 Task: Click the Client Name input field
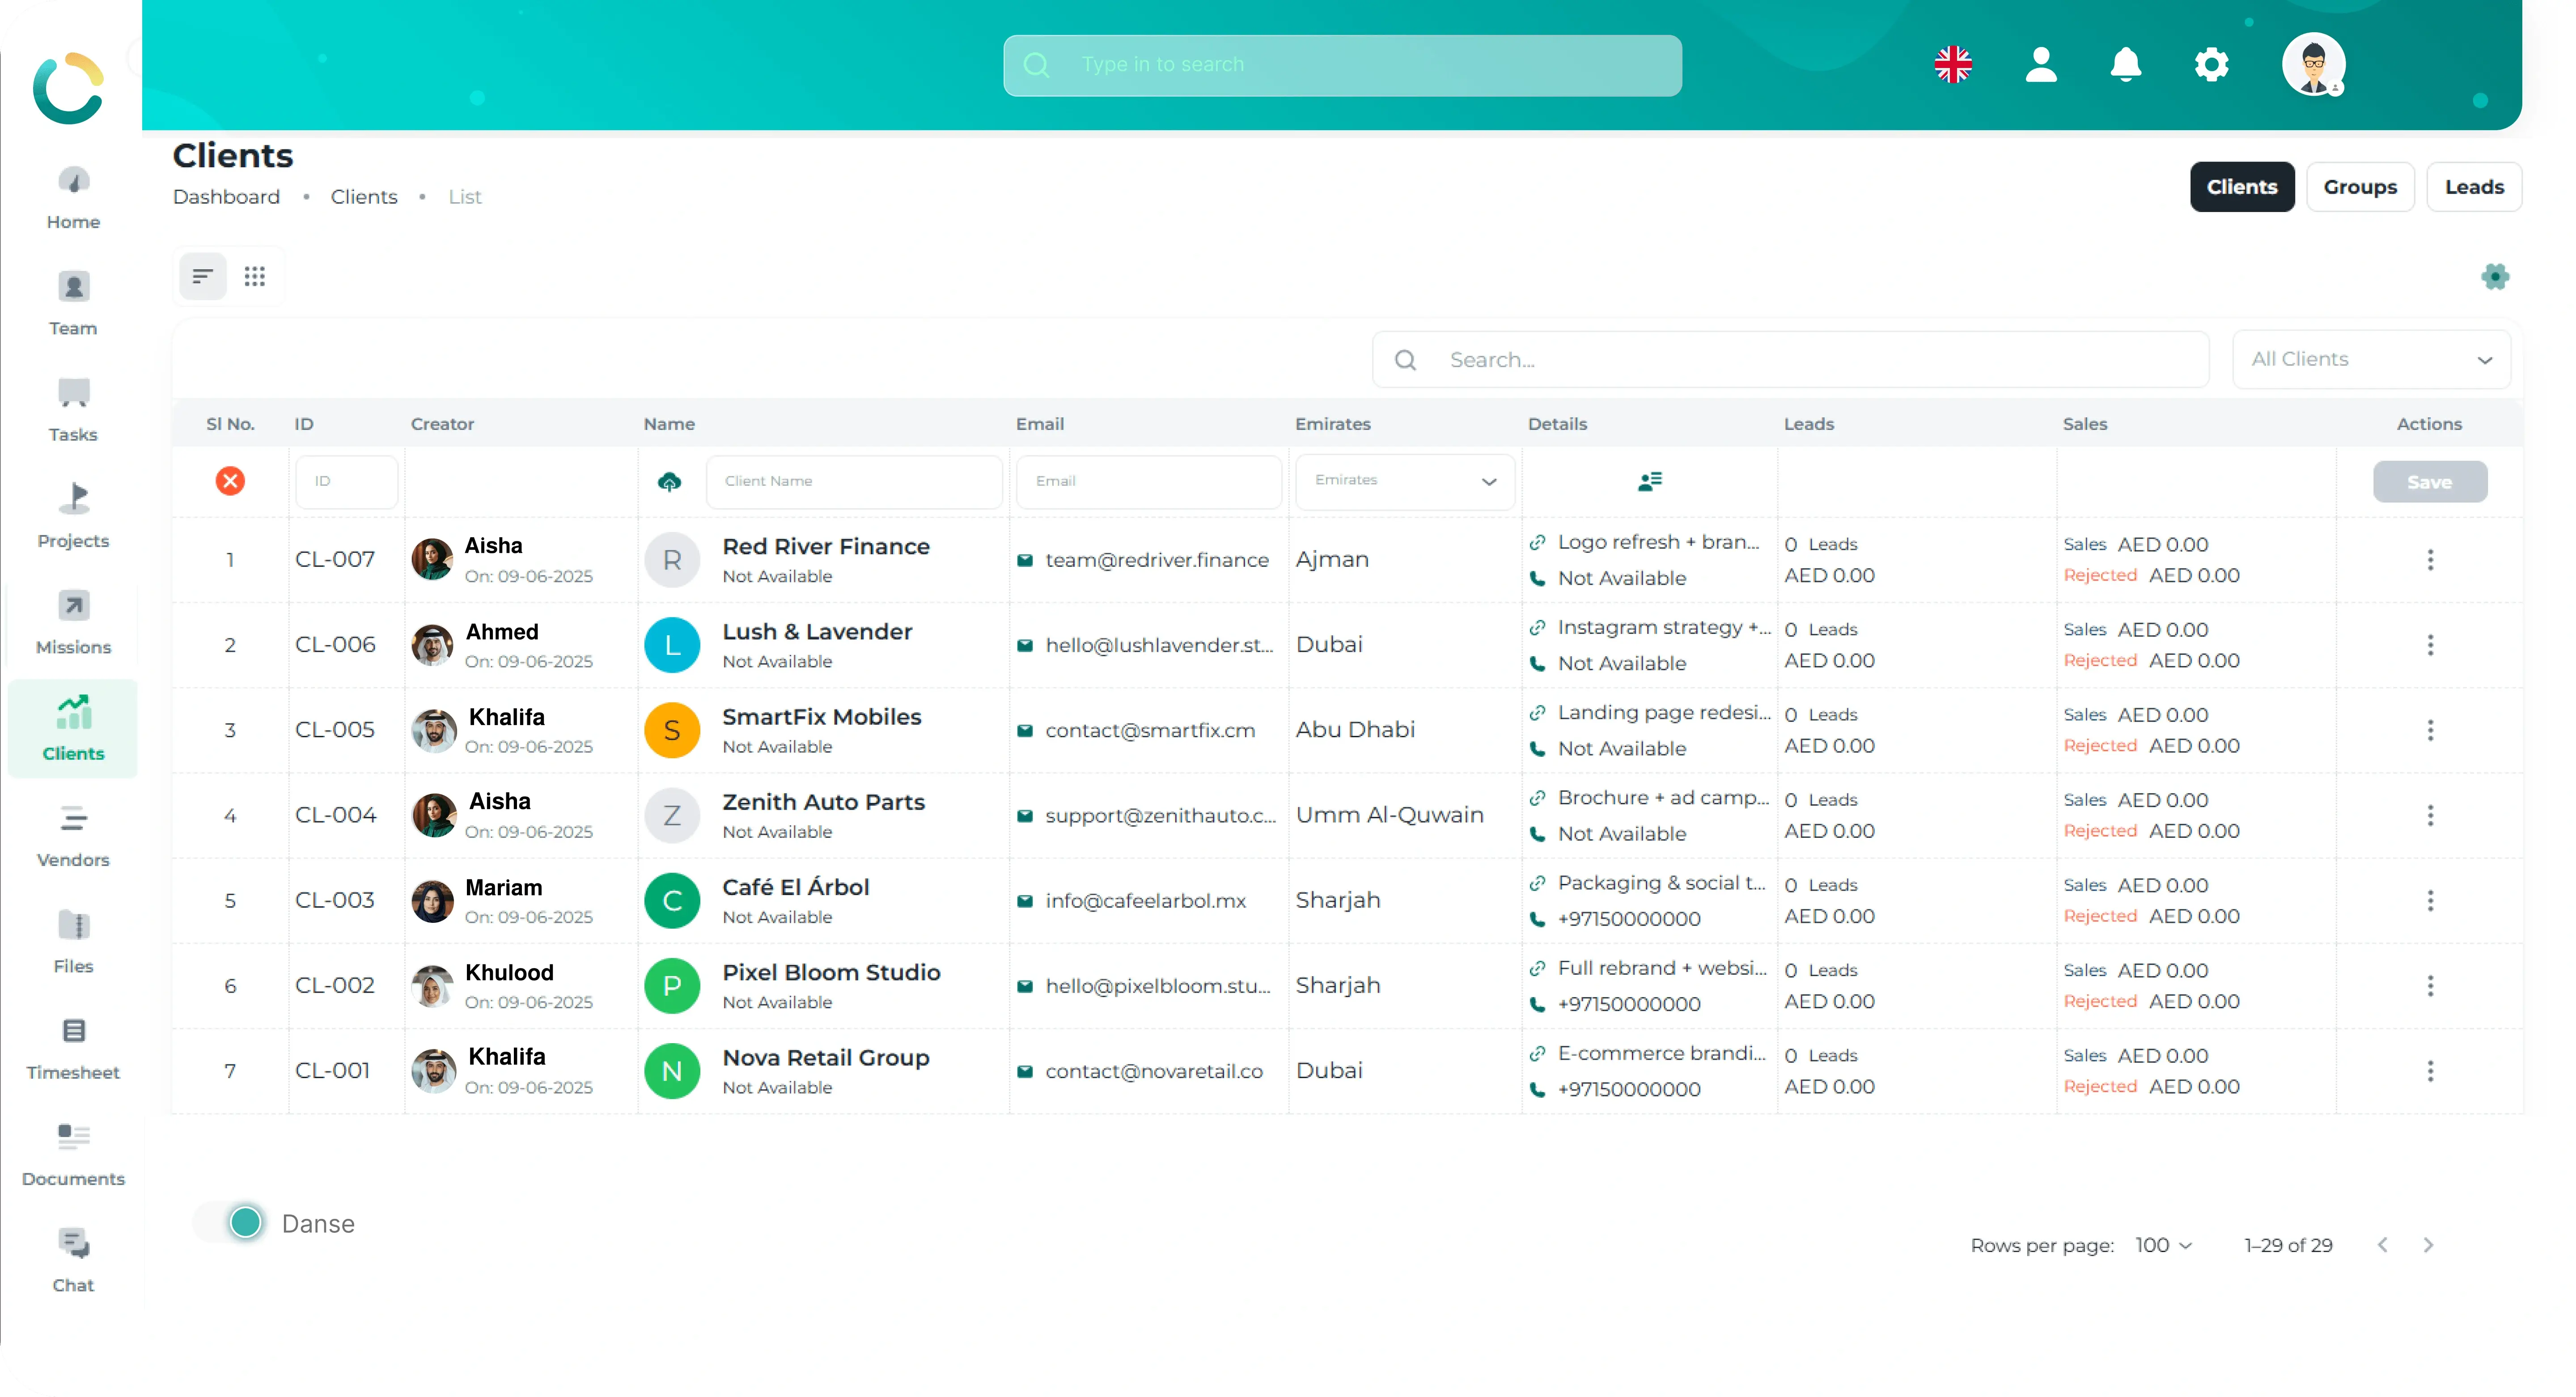(854, 481)
